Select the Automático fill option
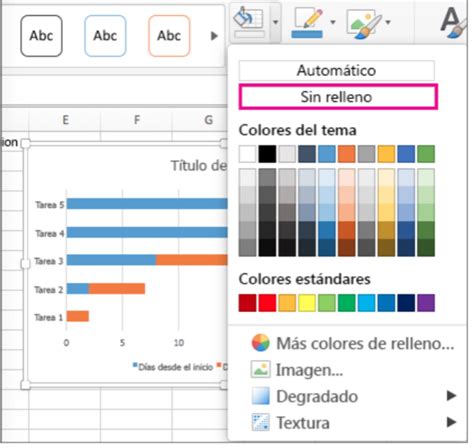This screenshot has width=474, height=448. 337,70
